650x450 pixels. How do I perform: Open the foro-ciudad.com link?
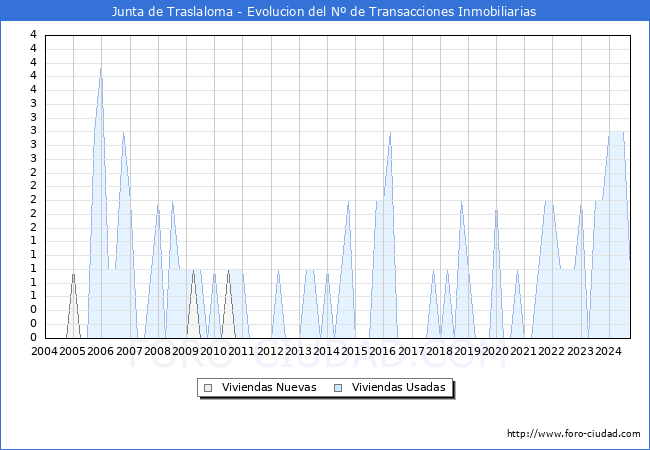573,434
